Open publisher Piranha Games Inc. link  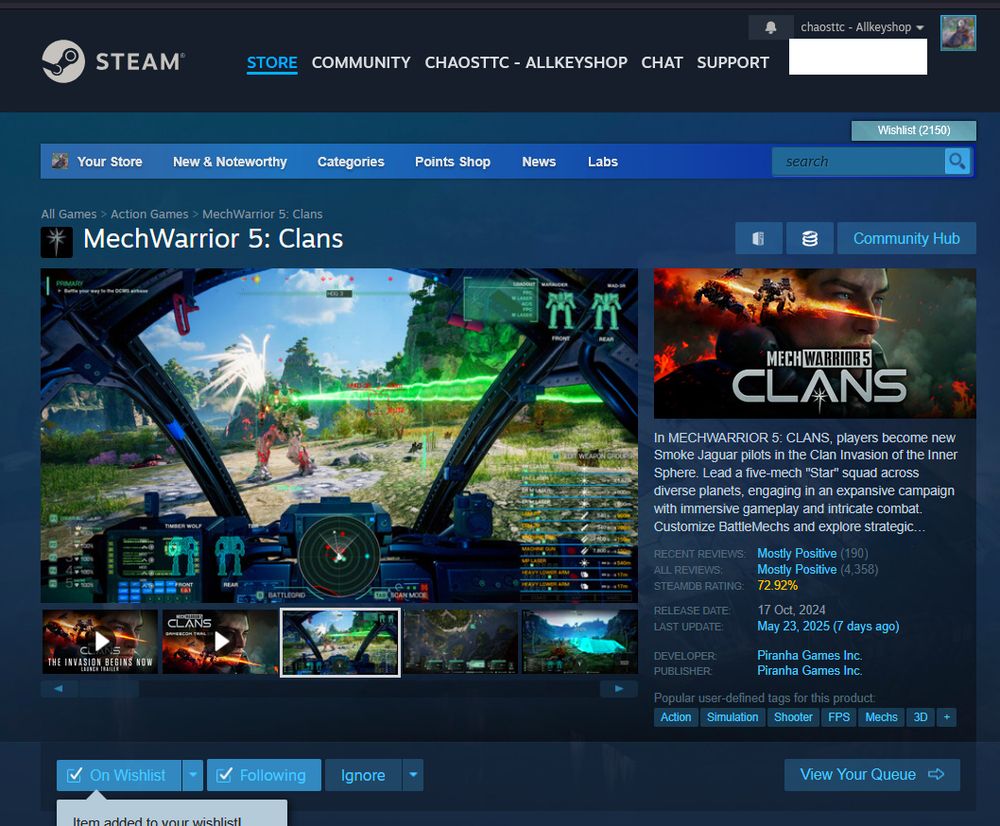pos(809,670)
